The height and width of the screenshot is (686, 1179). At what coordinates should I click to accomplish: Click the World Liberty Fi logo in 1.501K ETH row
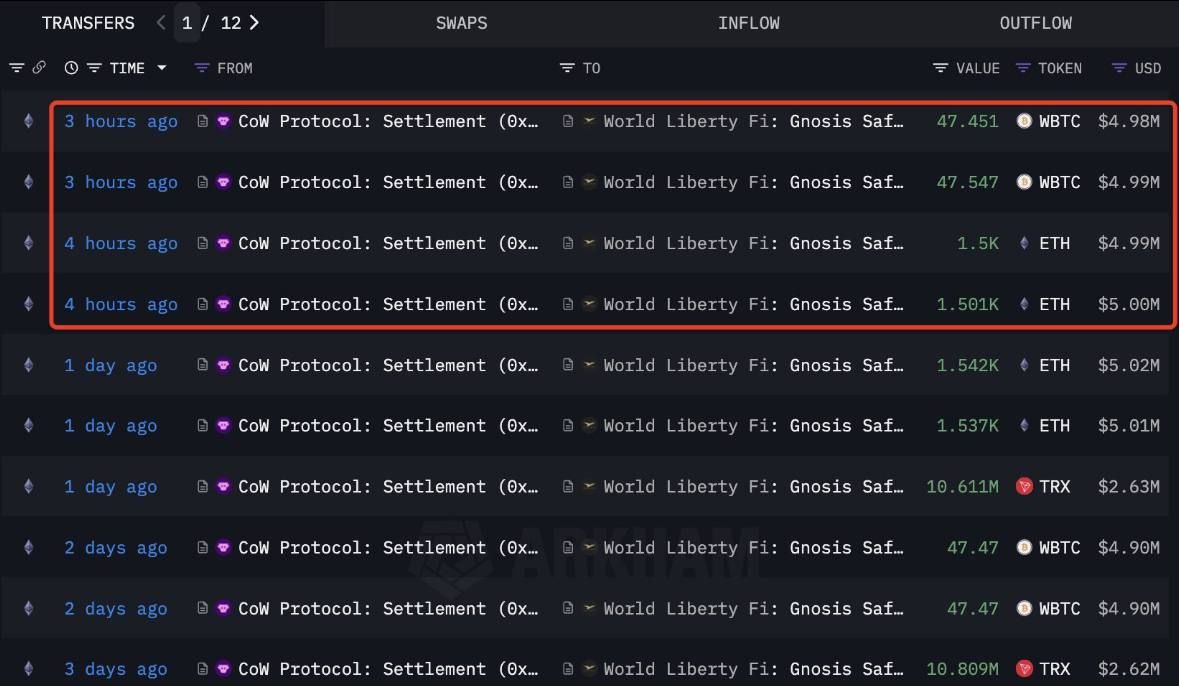589,303
